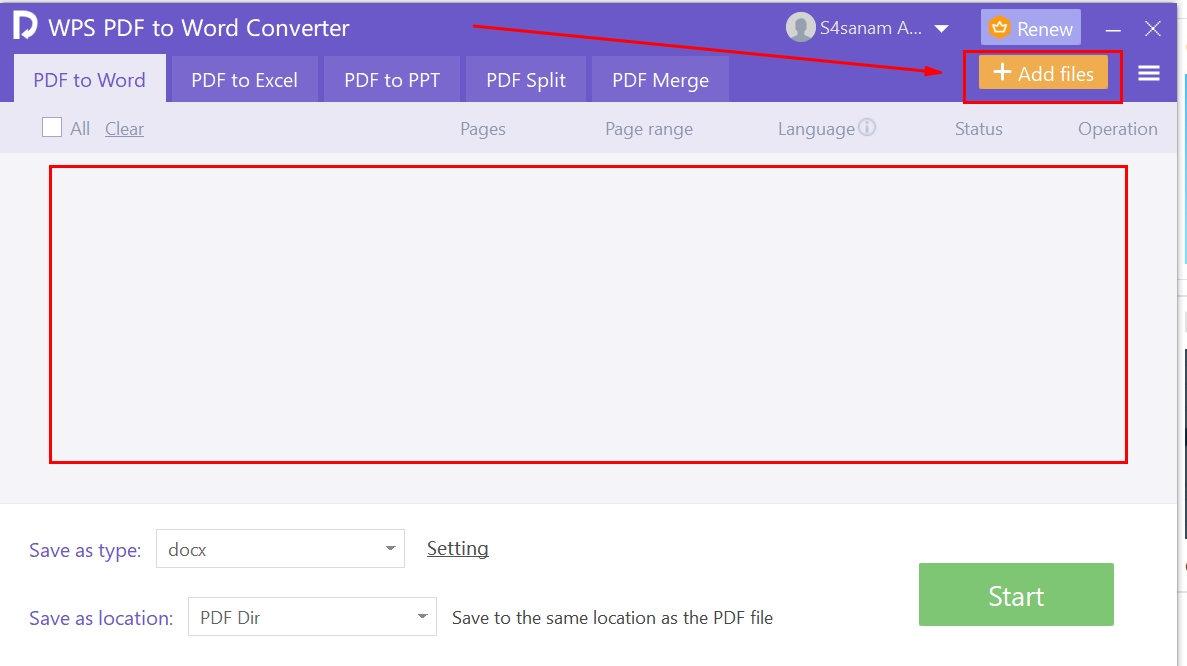
Task: Click the Language info icon
Action: 868,127
